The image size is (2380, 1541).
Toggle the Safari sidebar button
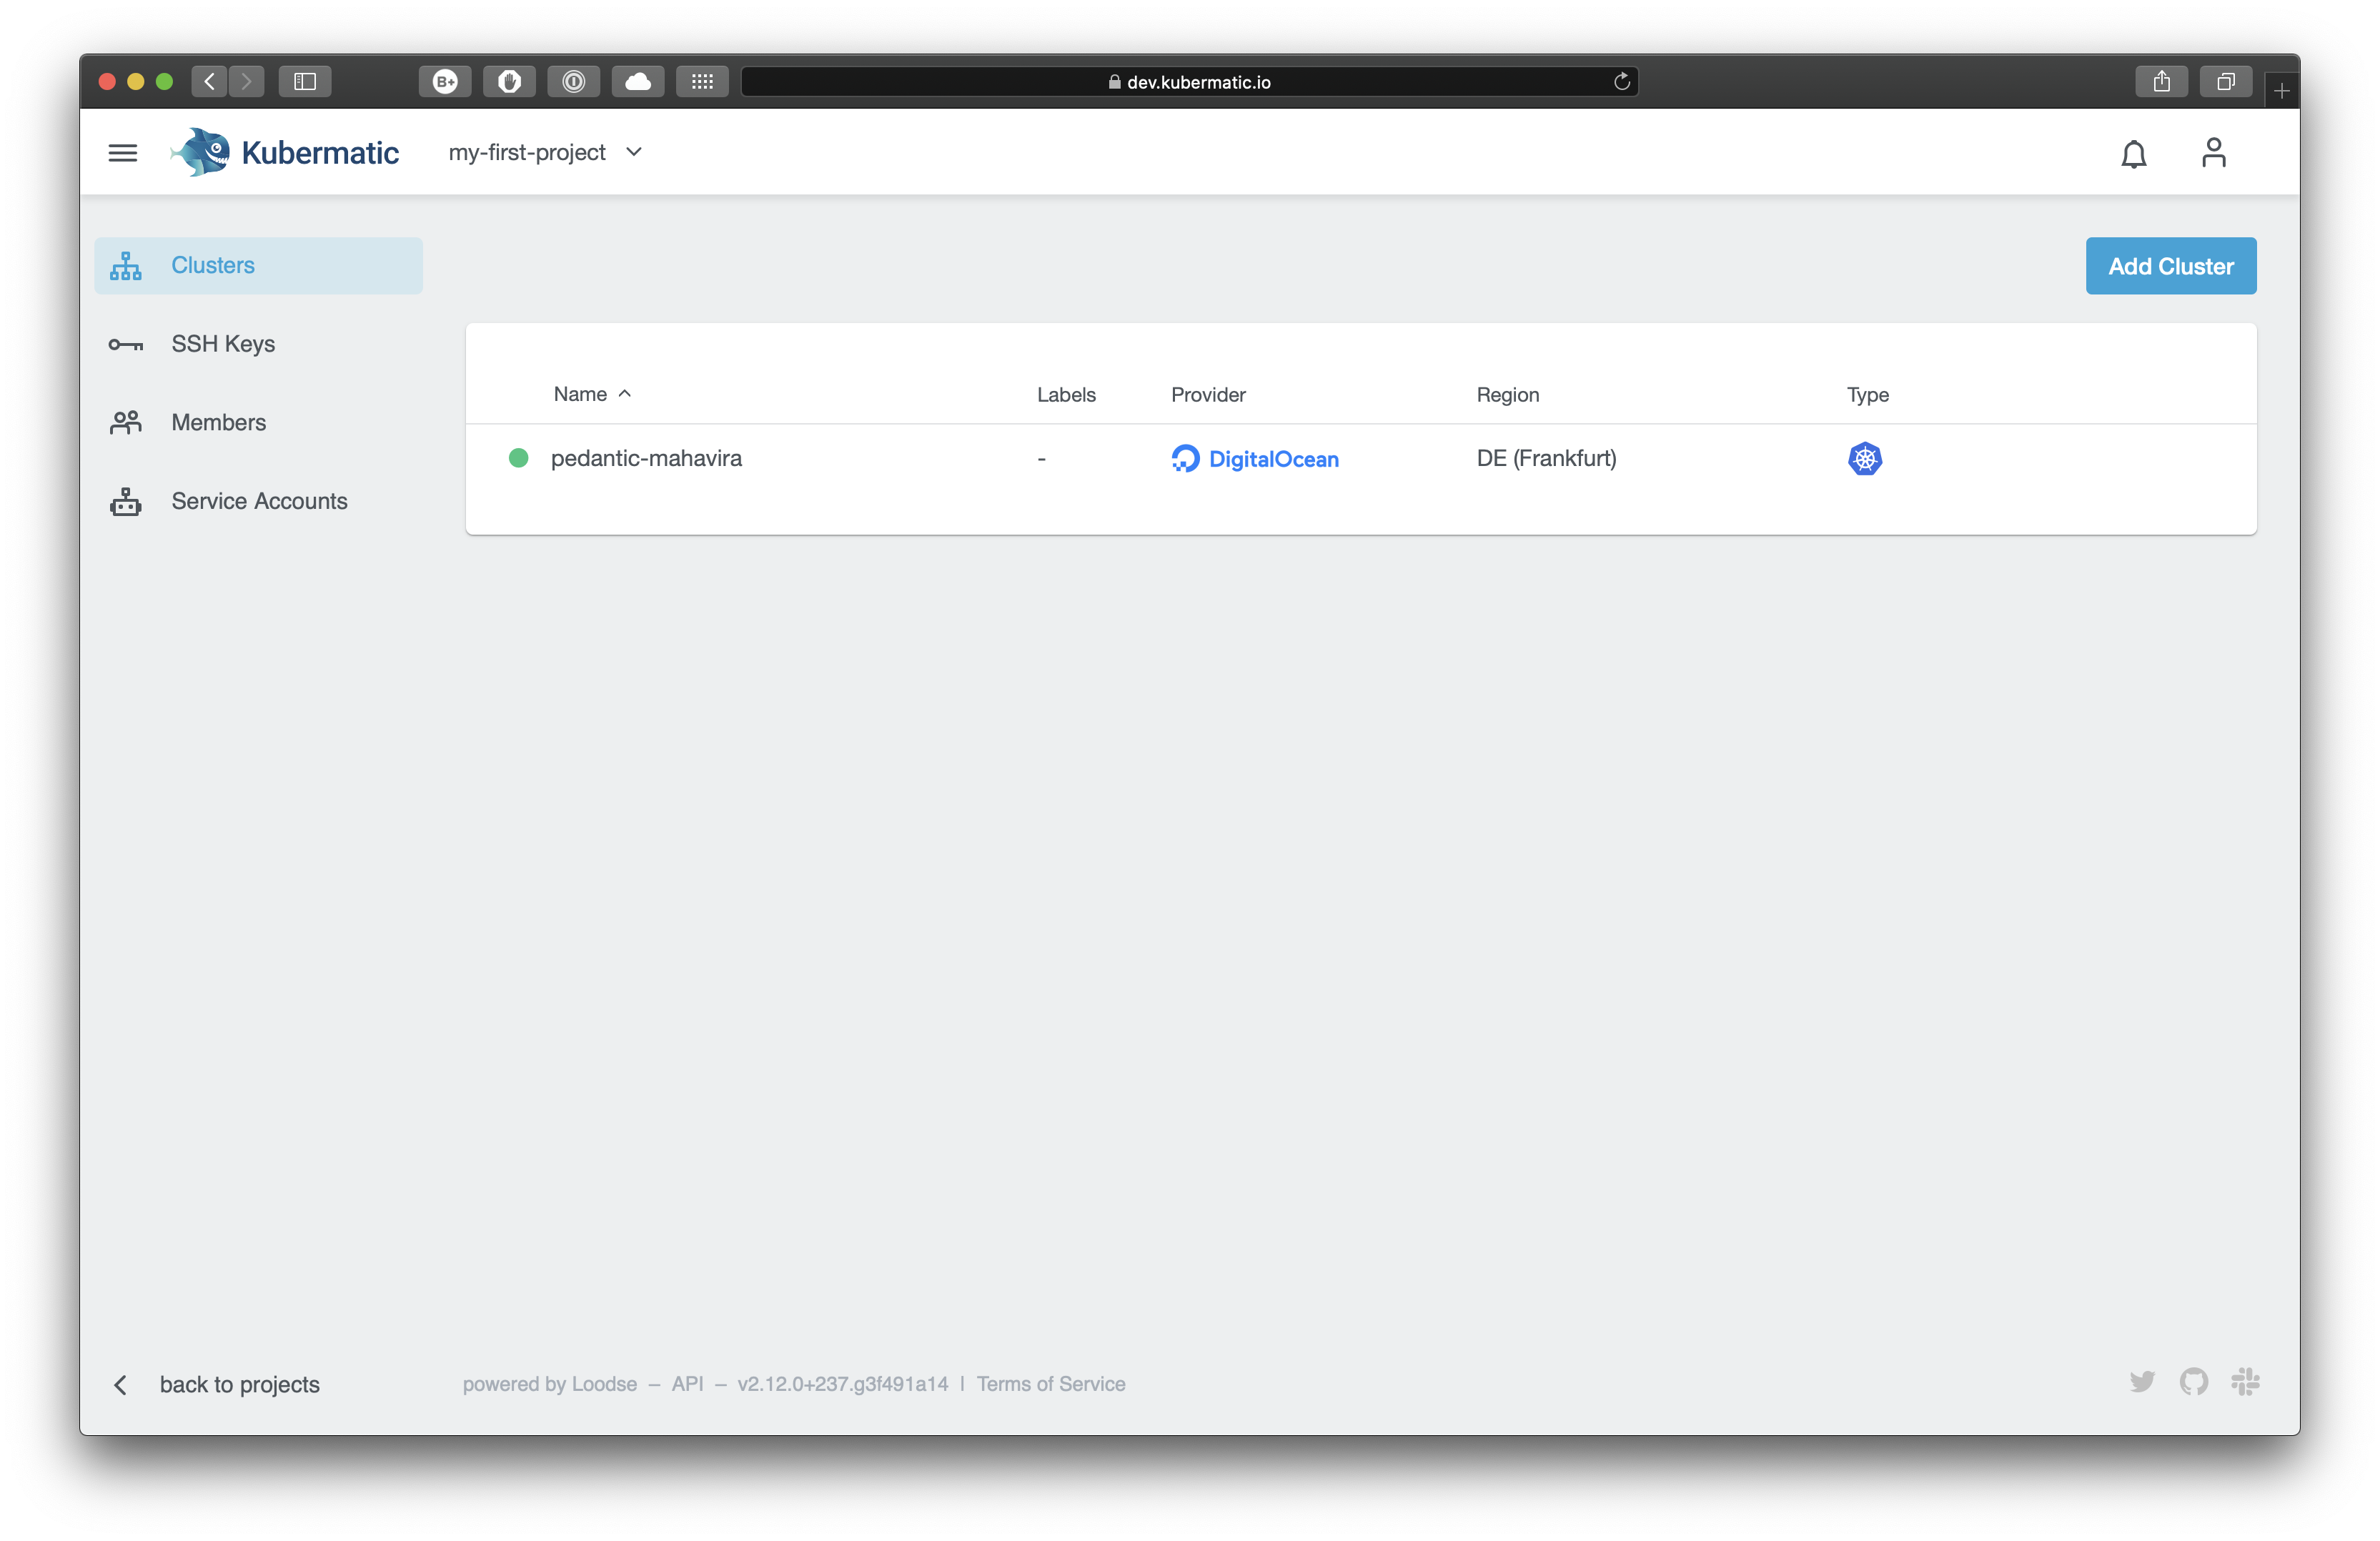(305, 81)
